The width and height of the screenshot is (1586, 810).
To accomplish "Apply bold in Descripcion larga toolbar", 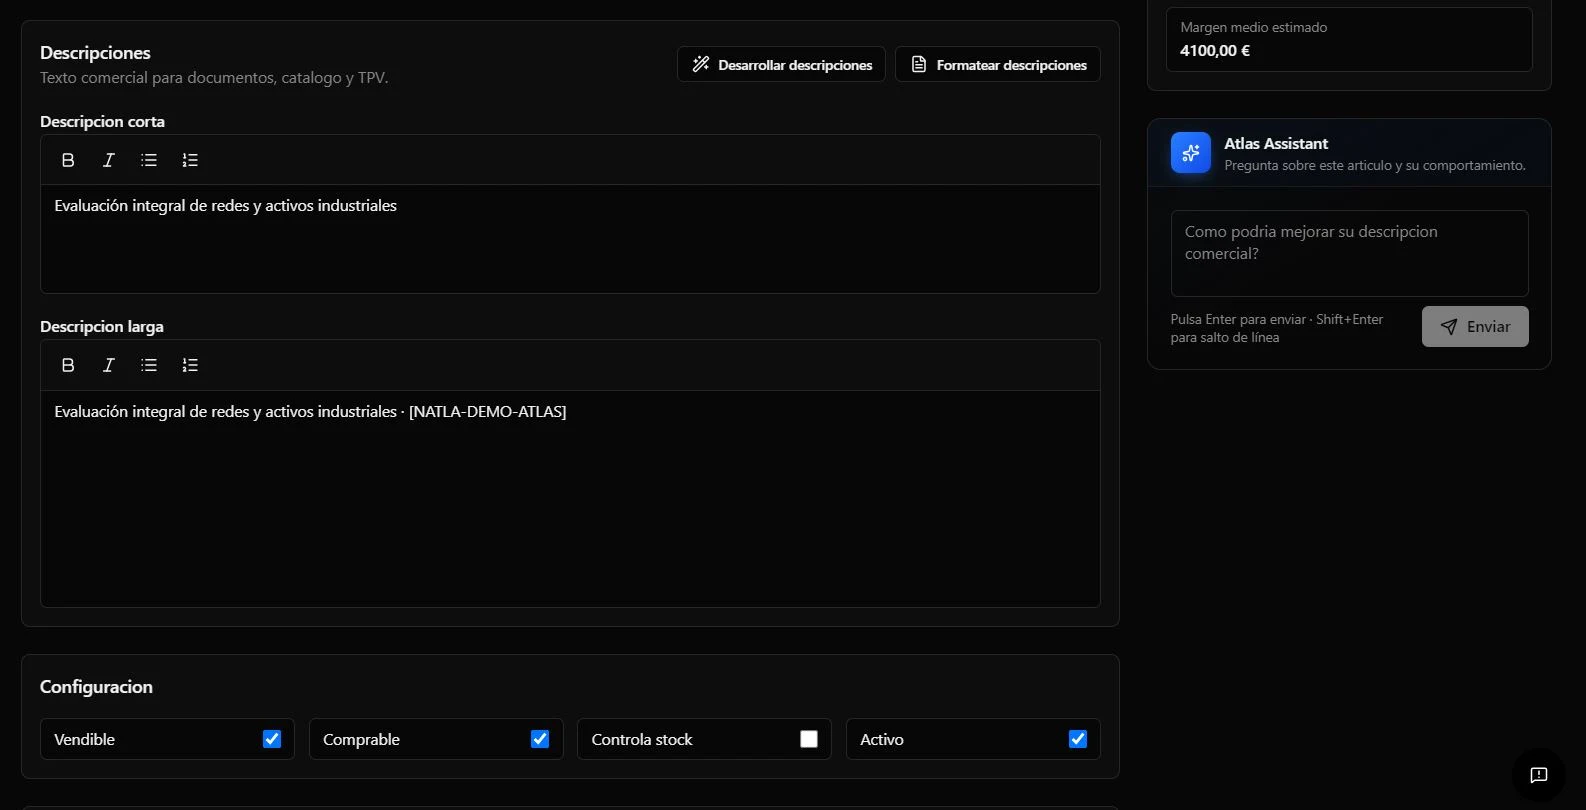I will click(x=68, y=365).
